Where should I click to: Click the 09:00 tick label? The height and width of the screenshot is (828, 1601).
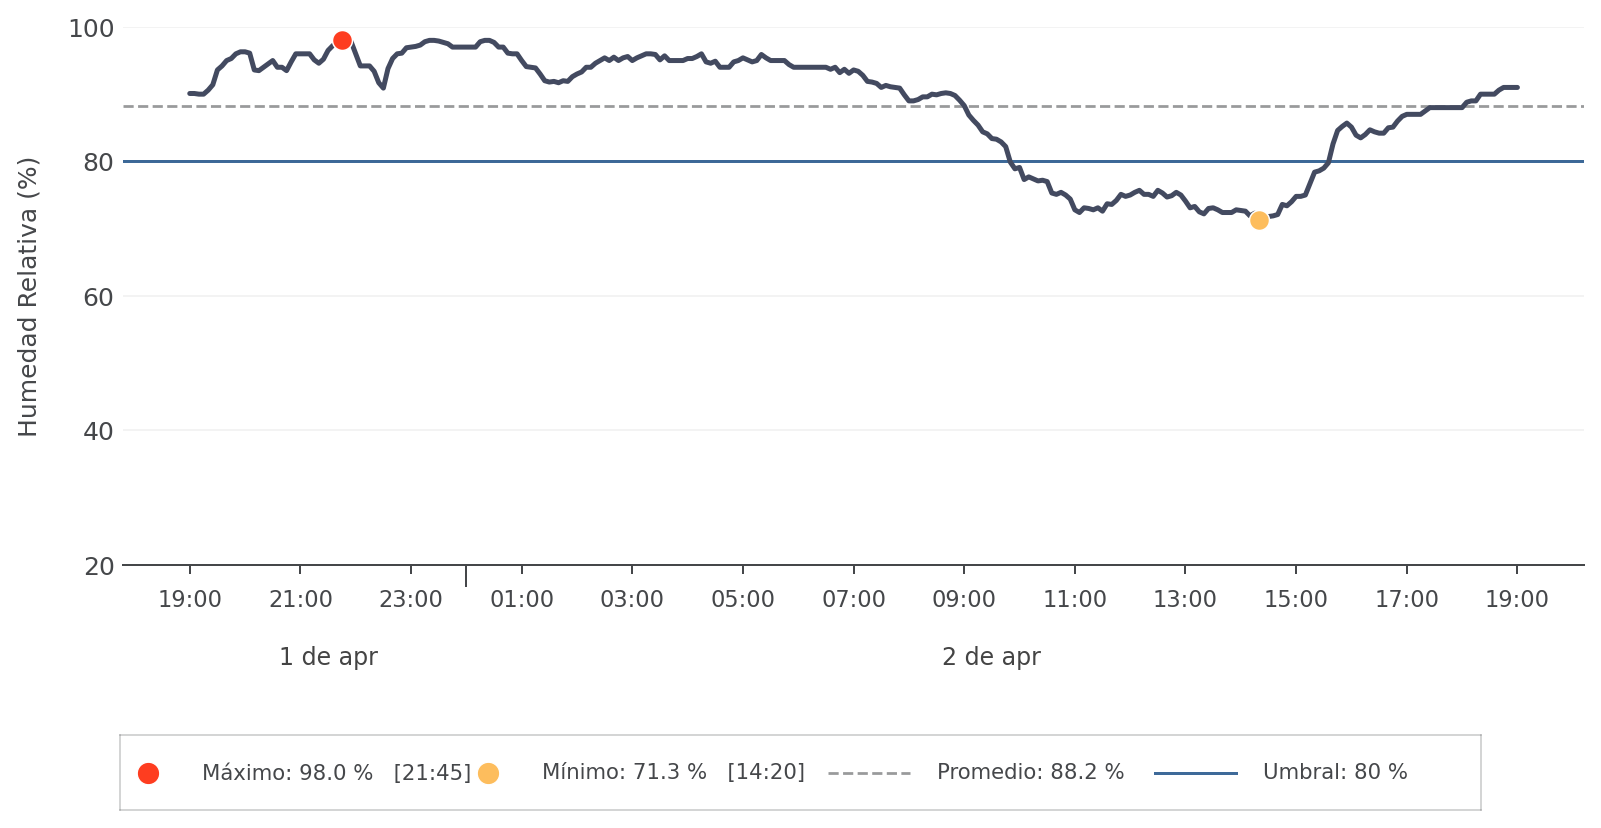click(x=964, y=600)
